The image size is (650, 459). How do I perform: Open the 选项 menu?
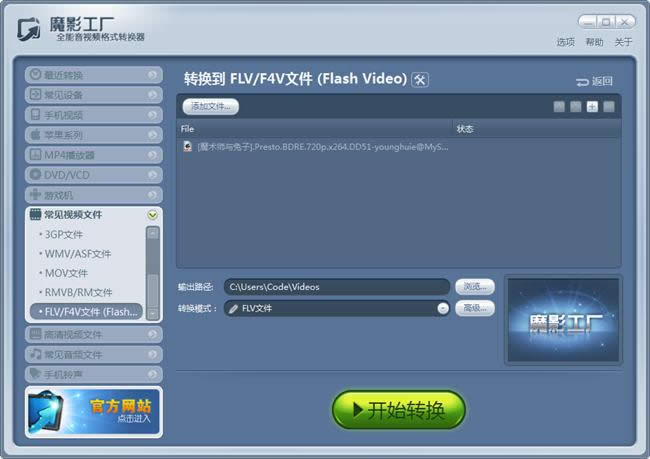click(x=565, y=42)
